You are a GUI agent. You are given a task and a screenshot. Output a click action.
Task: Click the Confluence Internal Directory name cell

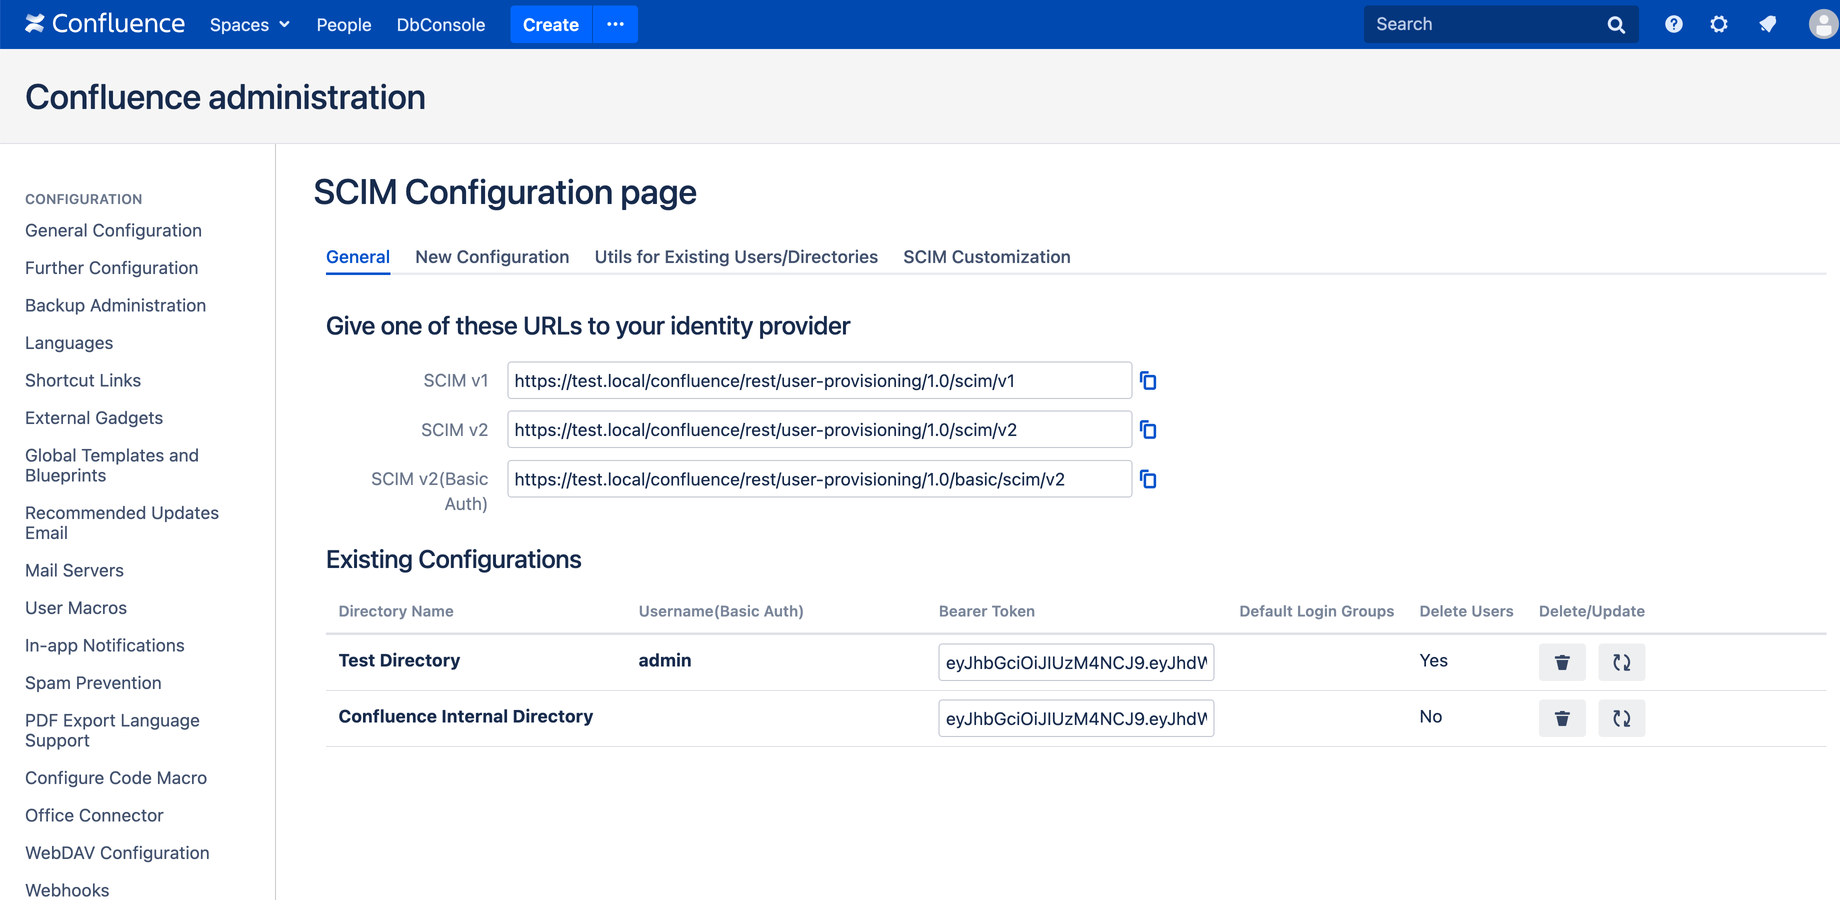click(466, 716)
